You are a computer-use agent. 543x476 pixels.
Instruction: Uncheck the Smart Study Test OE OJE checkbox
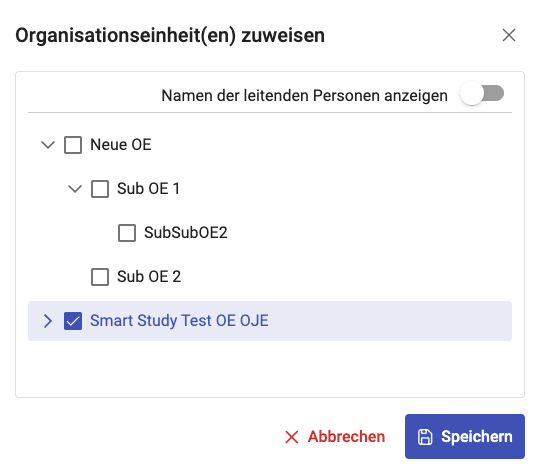[x=73, y=321]
